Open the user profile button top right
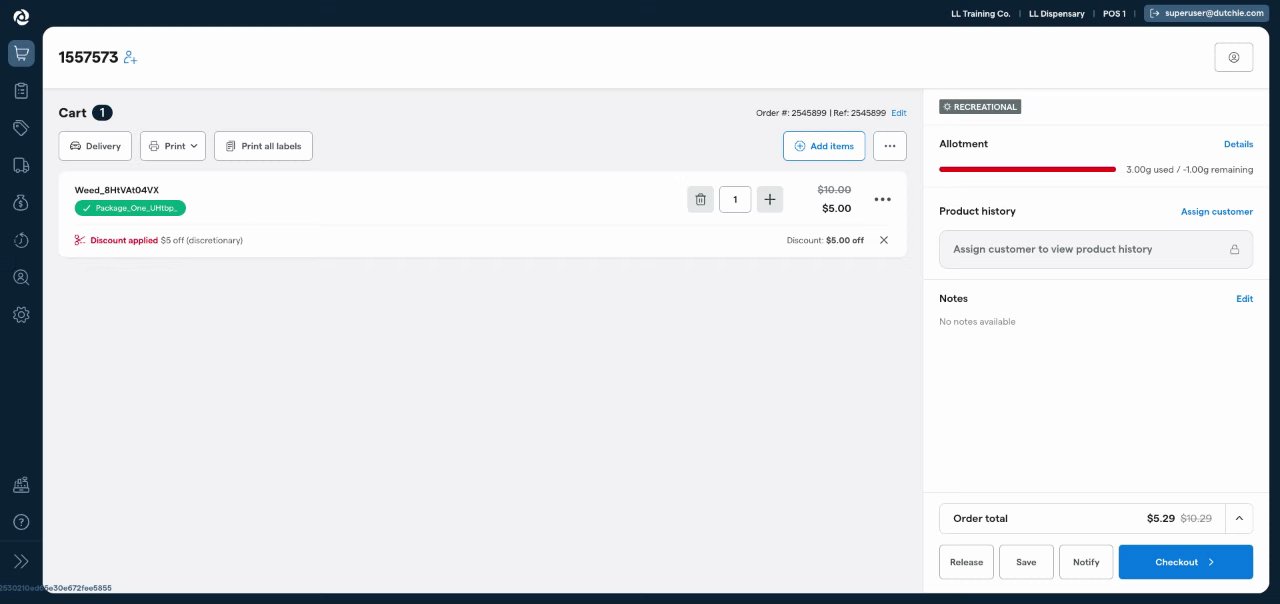Image resolution: width=1280 pixels, height=604 pixels. click(1233, 58)
